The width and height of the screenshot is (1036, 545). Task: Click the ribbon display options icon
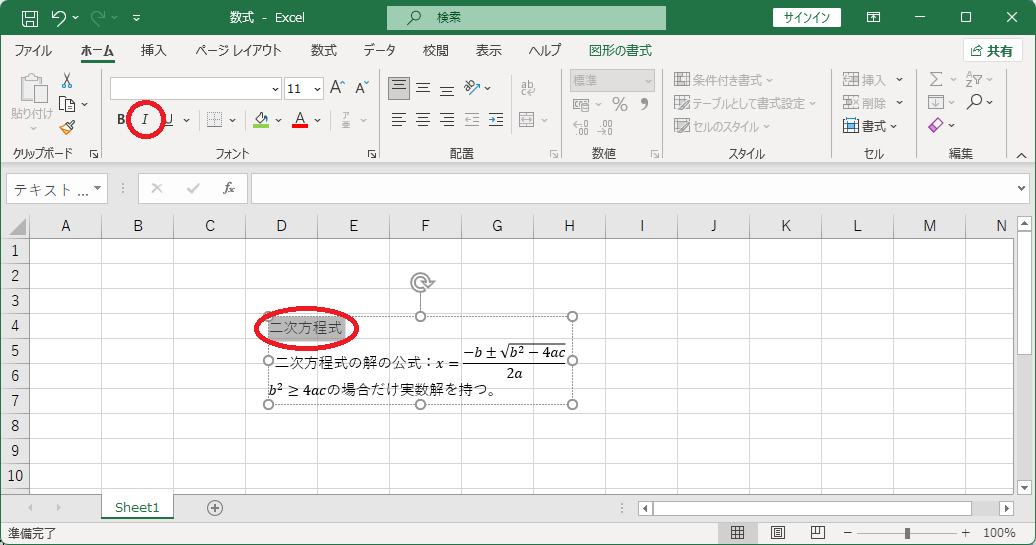coord(873,18)
